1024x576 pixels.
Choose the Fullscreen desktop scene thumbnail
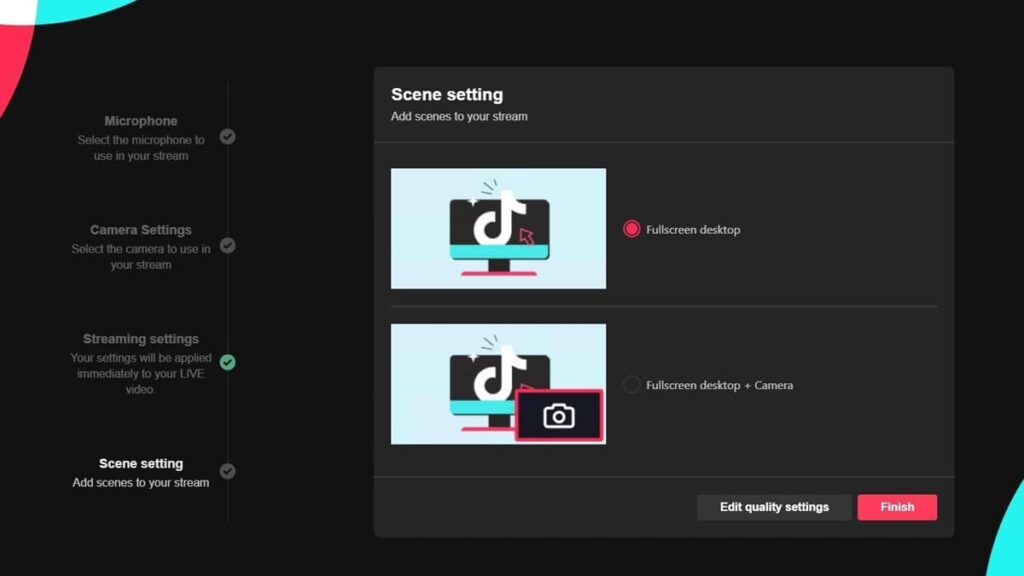coord(498,228)
